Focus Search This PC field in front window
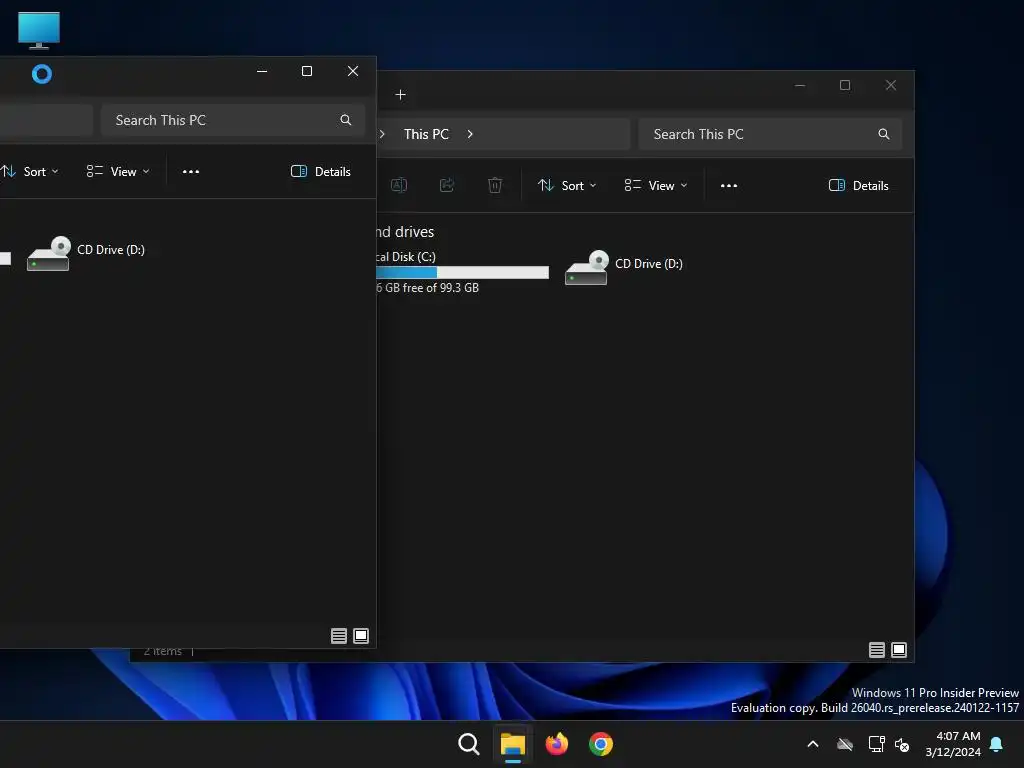 232,120
